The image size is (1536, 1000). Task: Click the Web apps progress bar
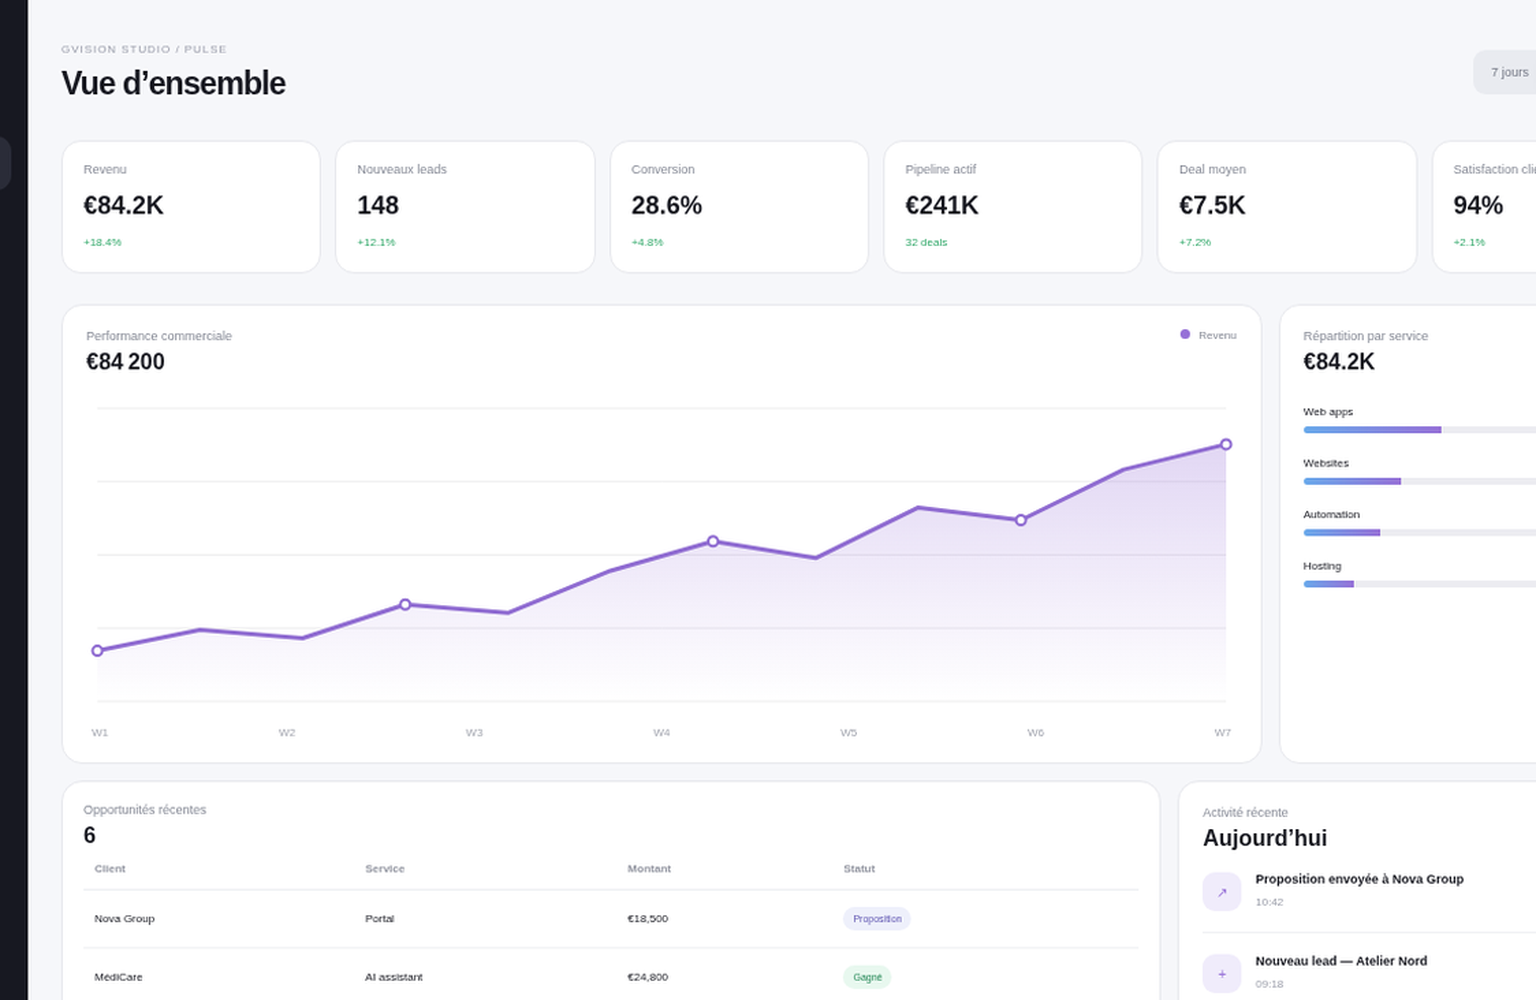(x=1420, y=430)
